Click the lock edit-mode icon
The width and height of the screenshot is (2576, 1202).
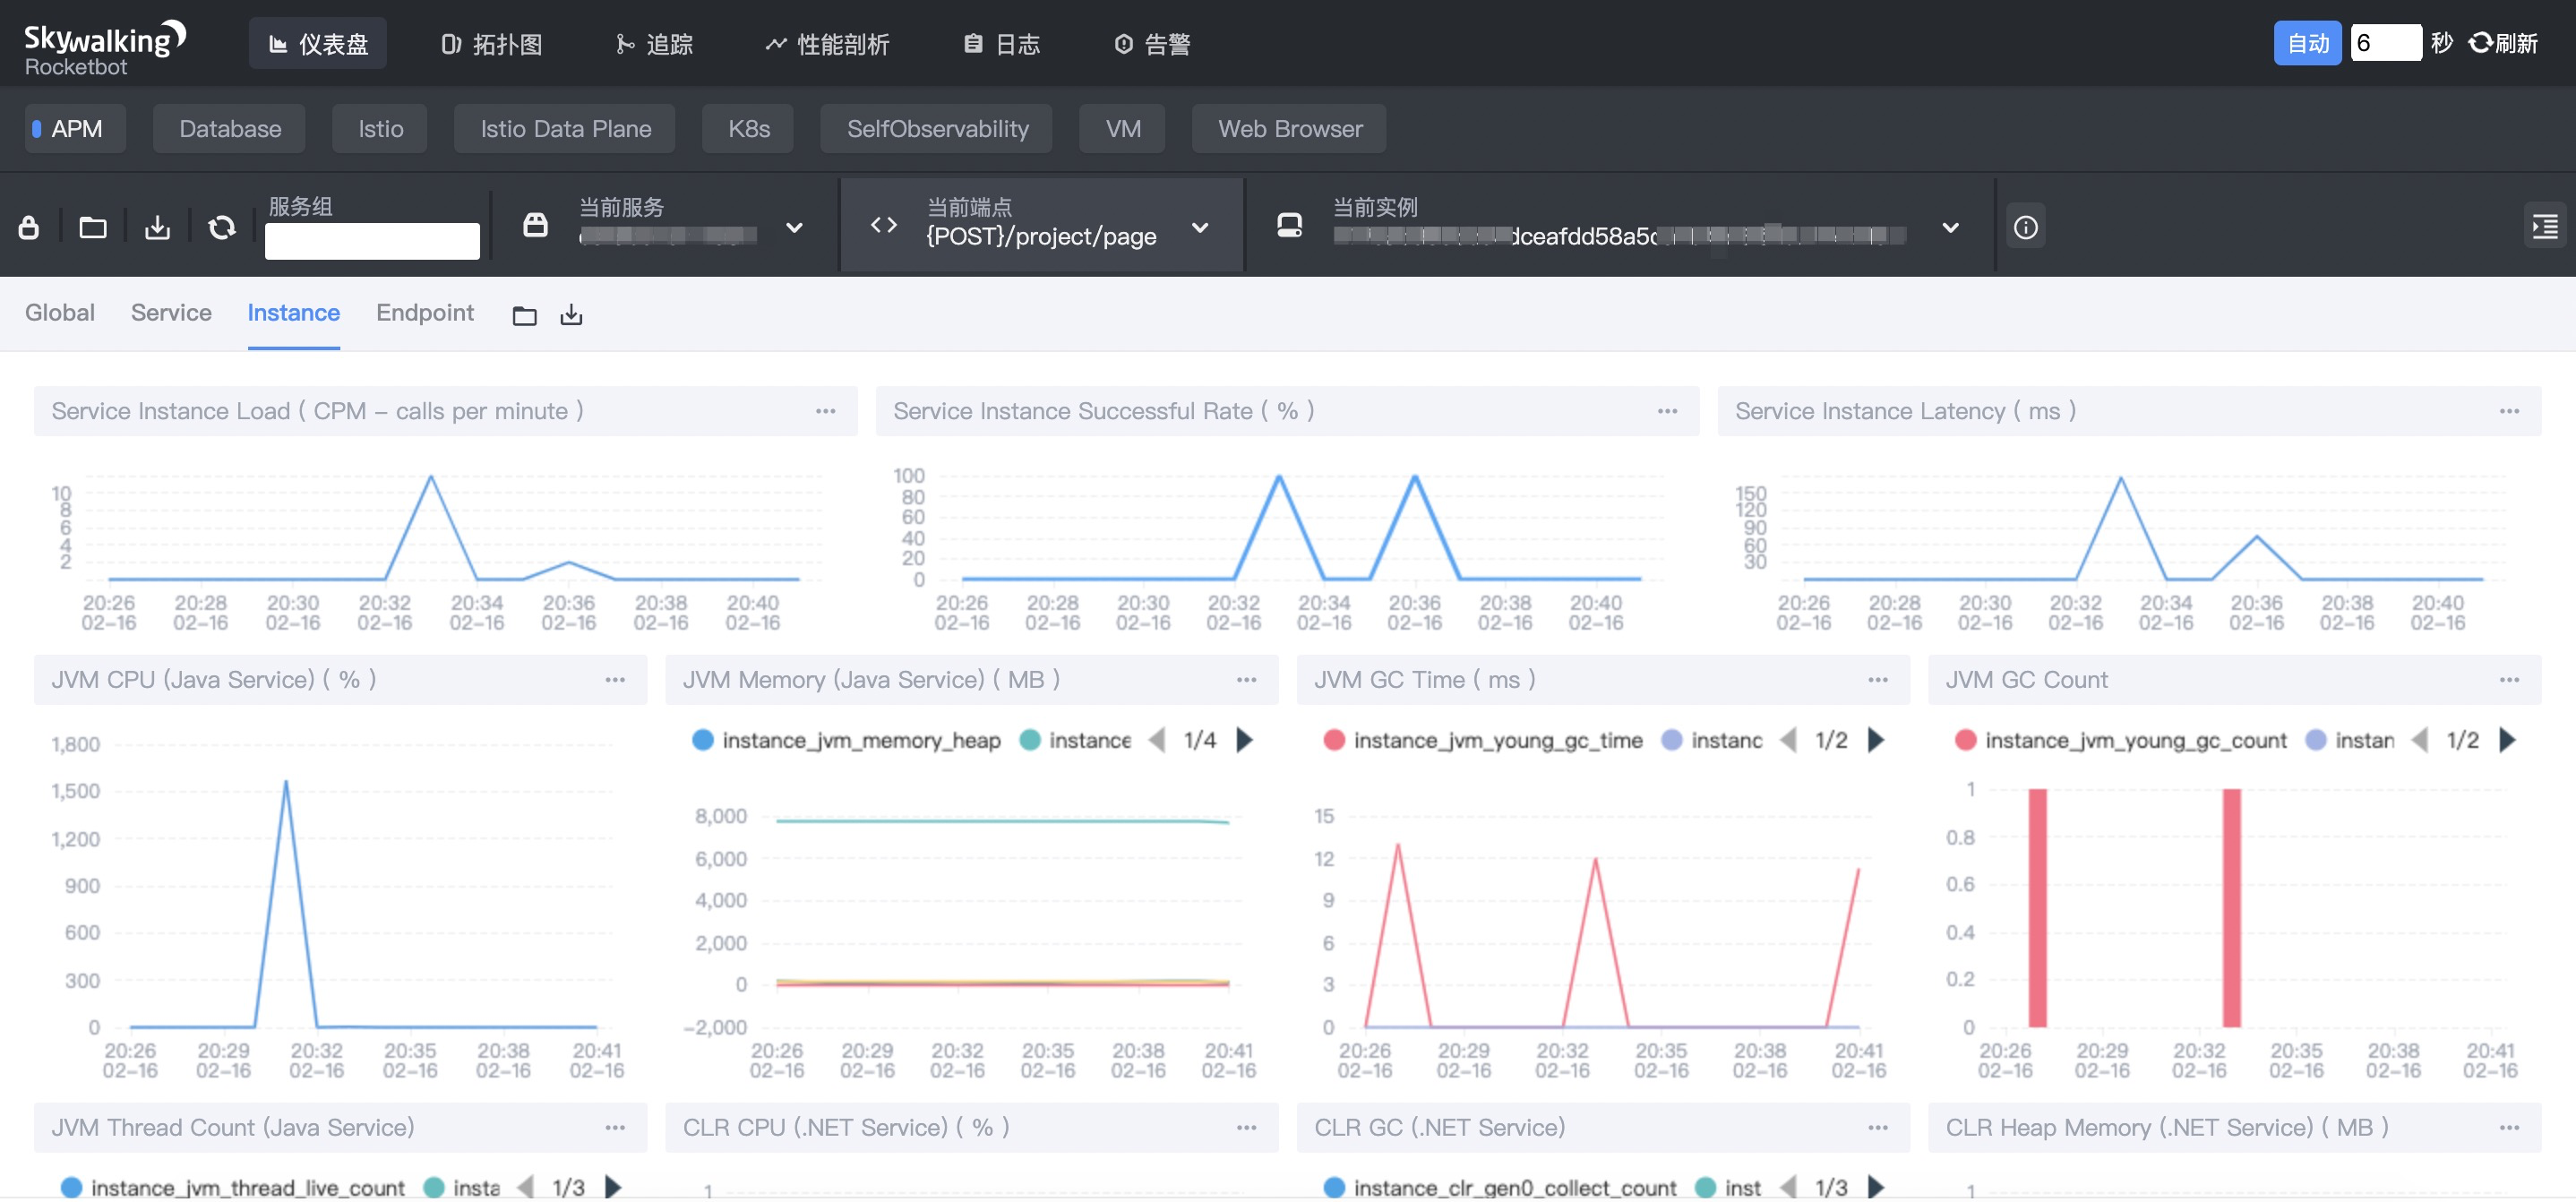(29, 228)
